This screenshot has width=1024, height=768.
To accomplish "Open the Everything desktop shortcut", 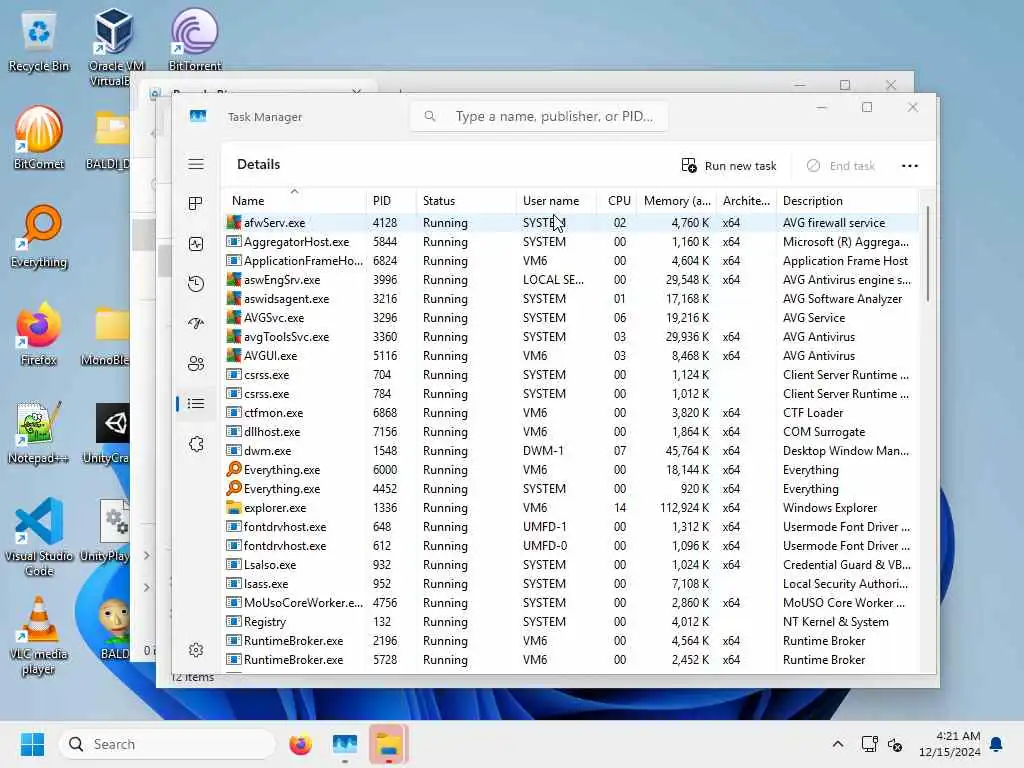I will (39, 236).
